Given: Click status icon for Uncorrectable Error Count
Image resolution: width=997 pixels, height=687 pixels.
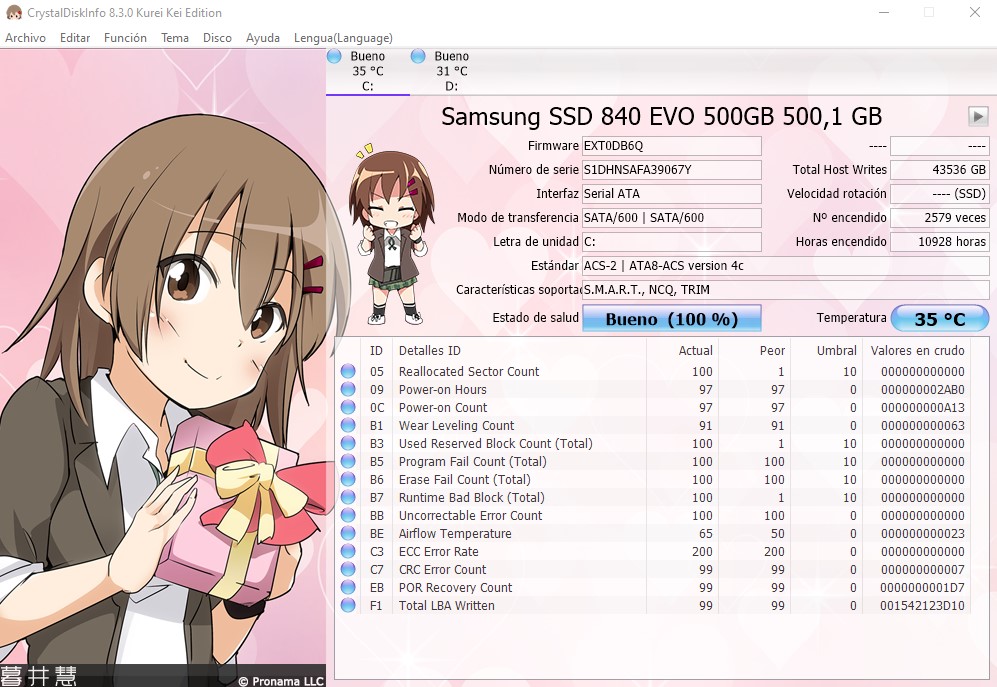Looking at the screenshot, I should [348, 515].
